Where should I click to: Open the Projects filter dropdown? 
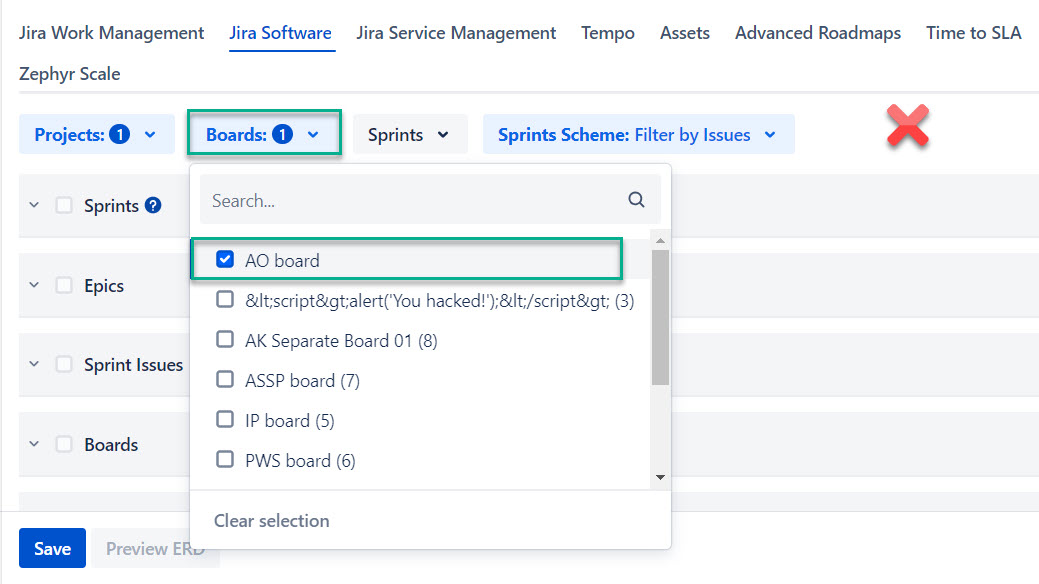[x=96, y=135]
